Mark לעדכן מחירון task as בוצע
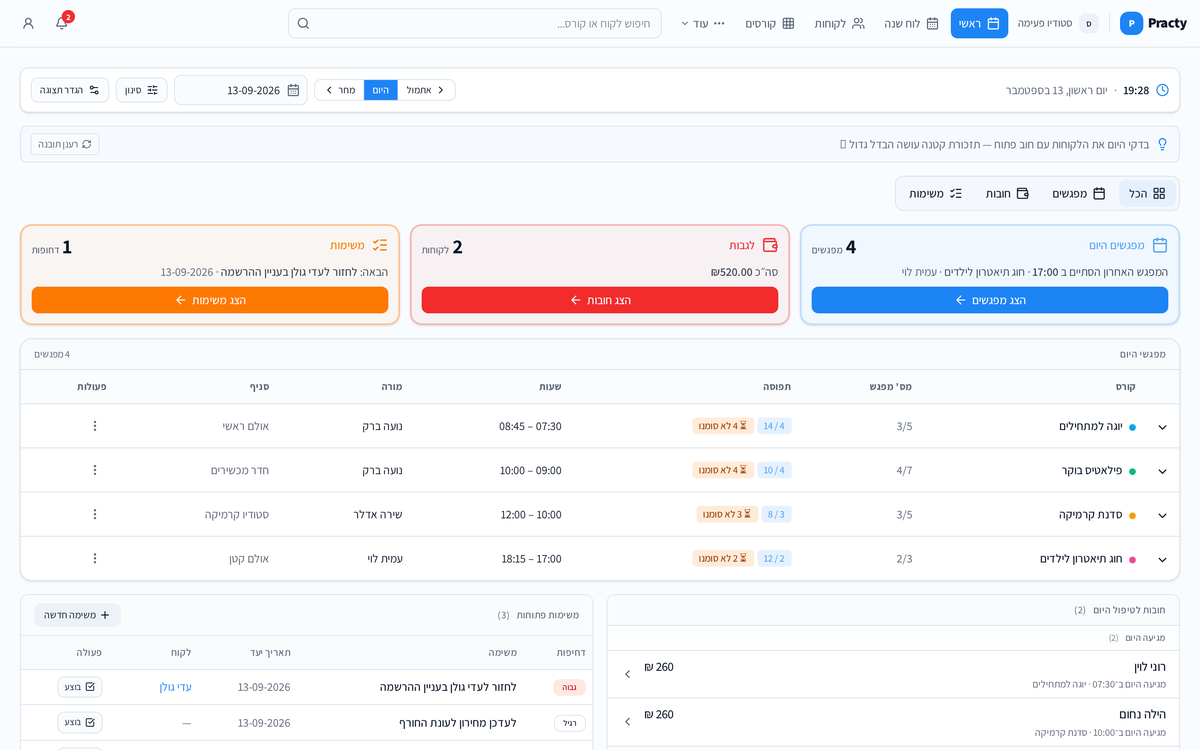The width and height of the screenshot is (1200, 750). pyautogui.click(x=80, y=722)
